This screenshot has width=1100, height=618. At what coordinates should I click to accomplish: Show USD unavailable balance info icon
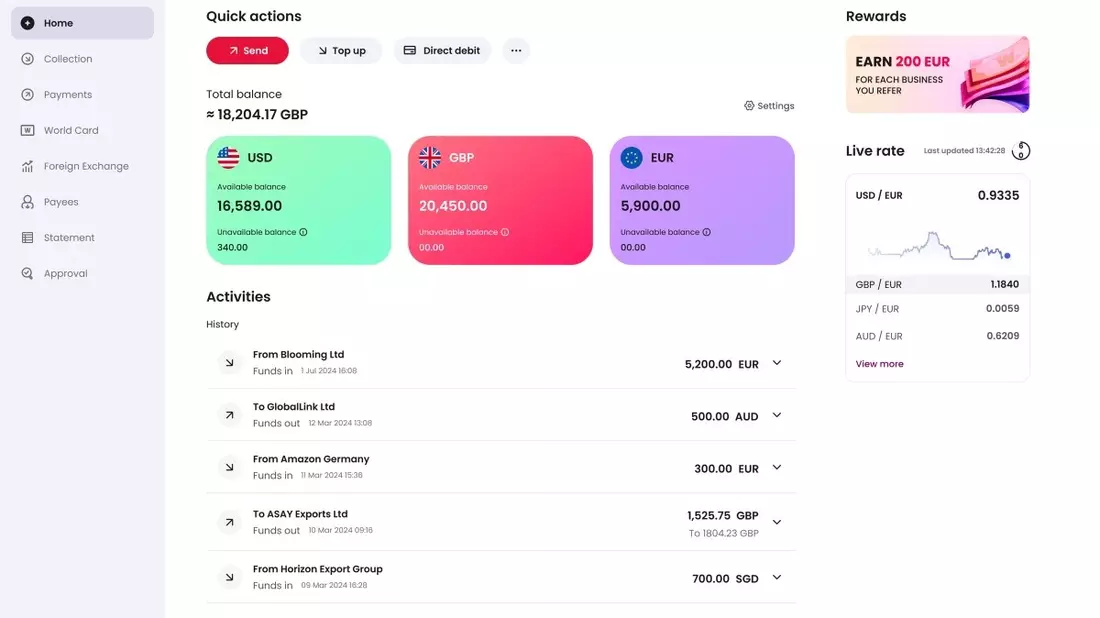coord(303,232)
